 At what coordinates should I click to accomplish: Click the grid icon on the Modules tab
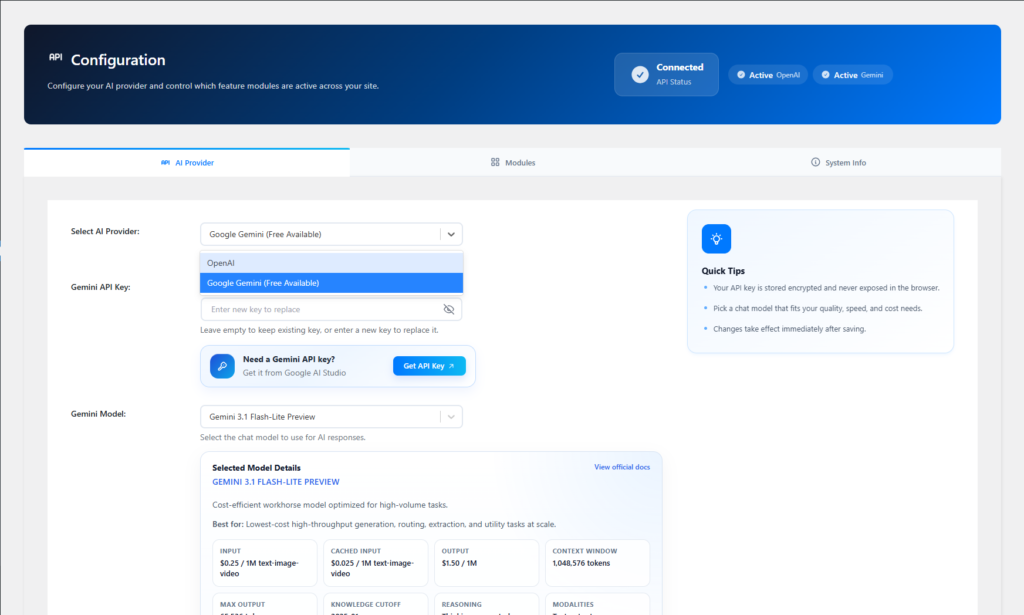(x=494, y=161)
